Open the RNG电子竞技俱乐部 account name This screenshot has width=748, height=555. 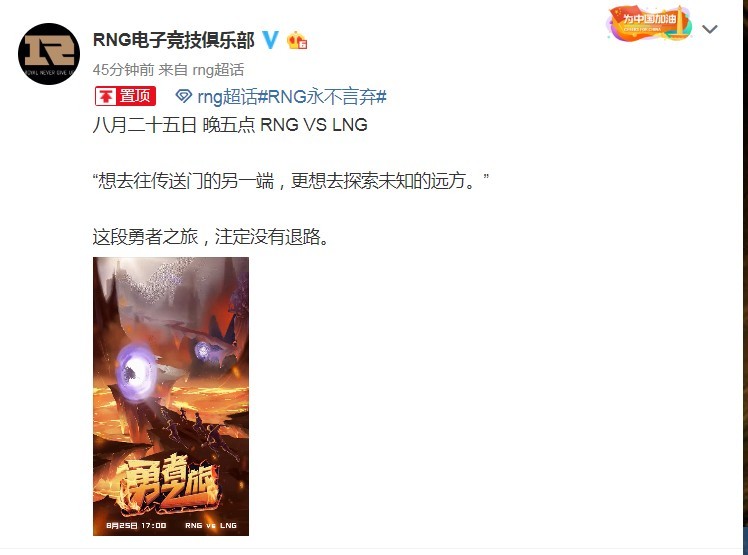[x=174, y=40]
